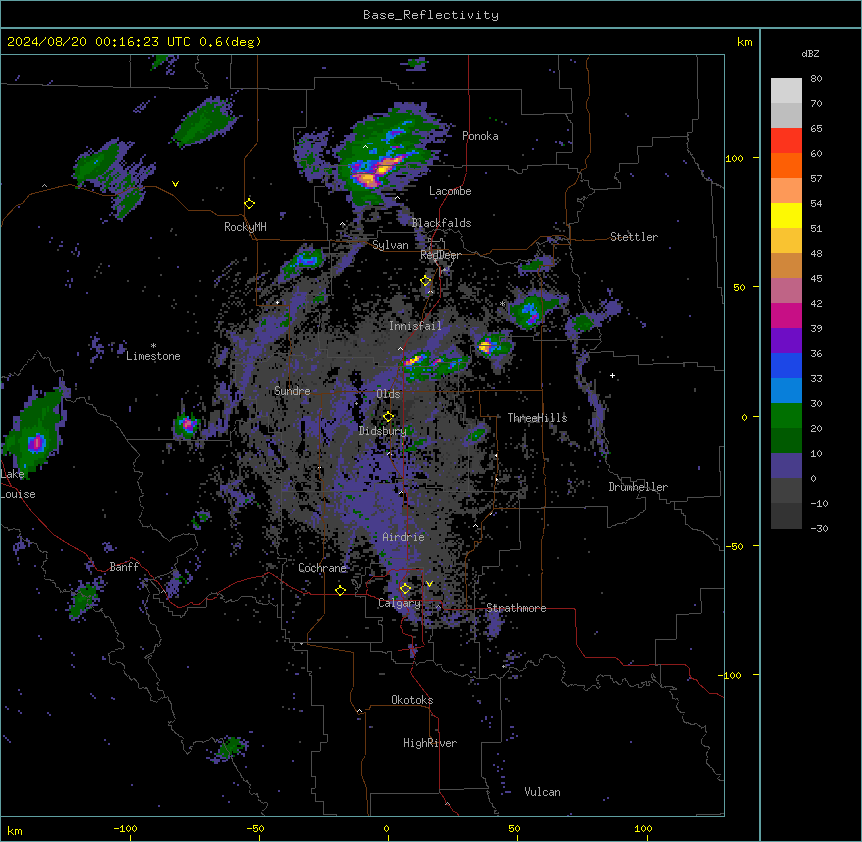The width and height of the screenshot is (862, 842).
Task: Click the RockyMH label
Action: tap(245, 227)
